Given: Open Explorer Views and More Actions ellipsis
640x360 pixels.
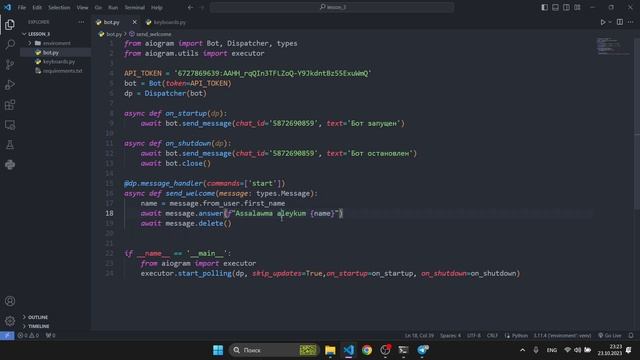Looking at the screenshot, I should (x=81, y=22).
